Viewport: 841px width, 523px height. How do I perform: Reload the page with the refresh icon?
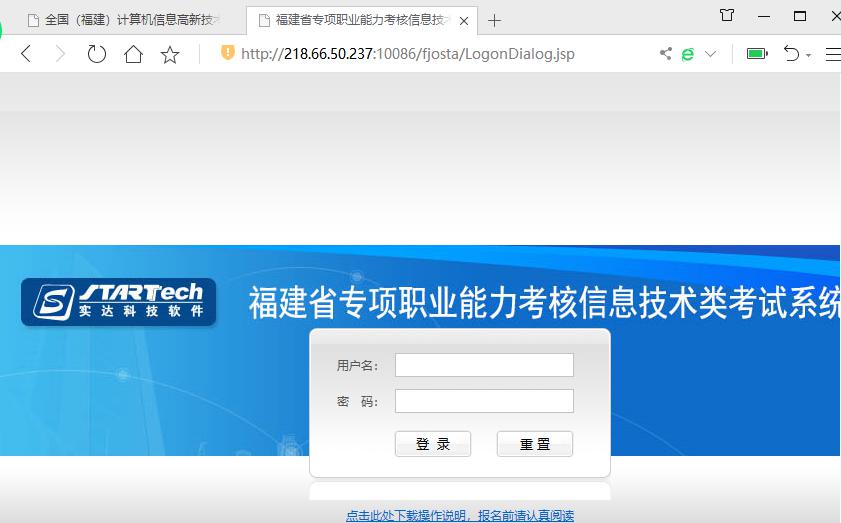(x=97, y=54)
